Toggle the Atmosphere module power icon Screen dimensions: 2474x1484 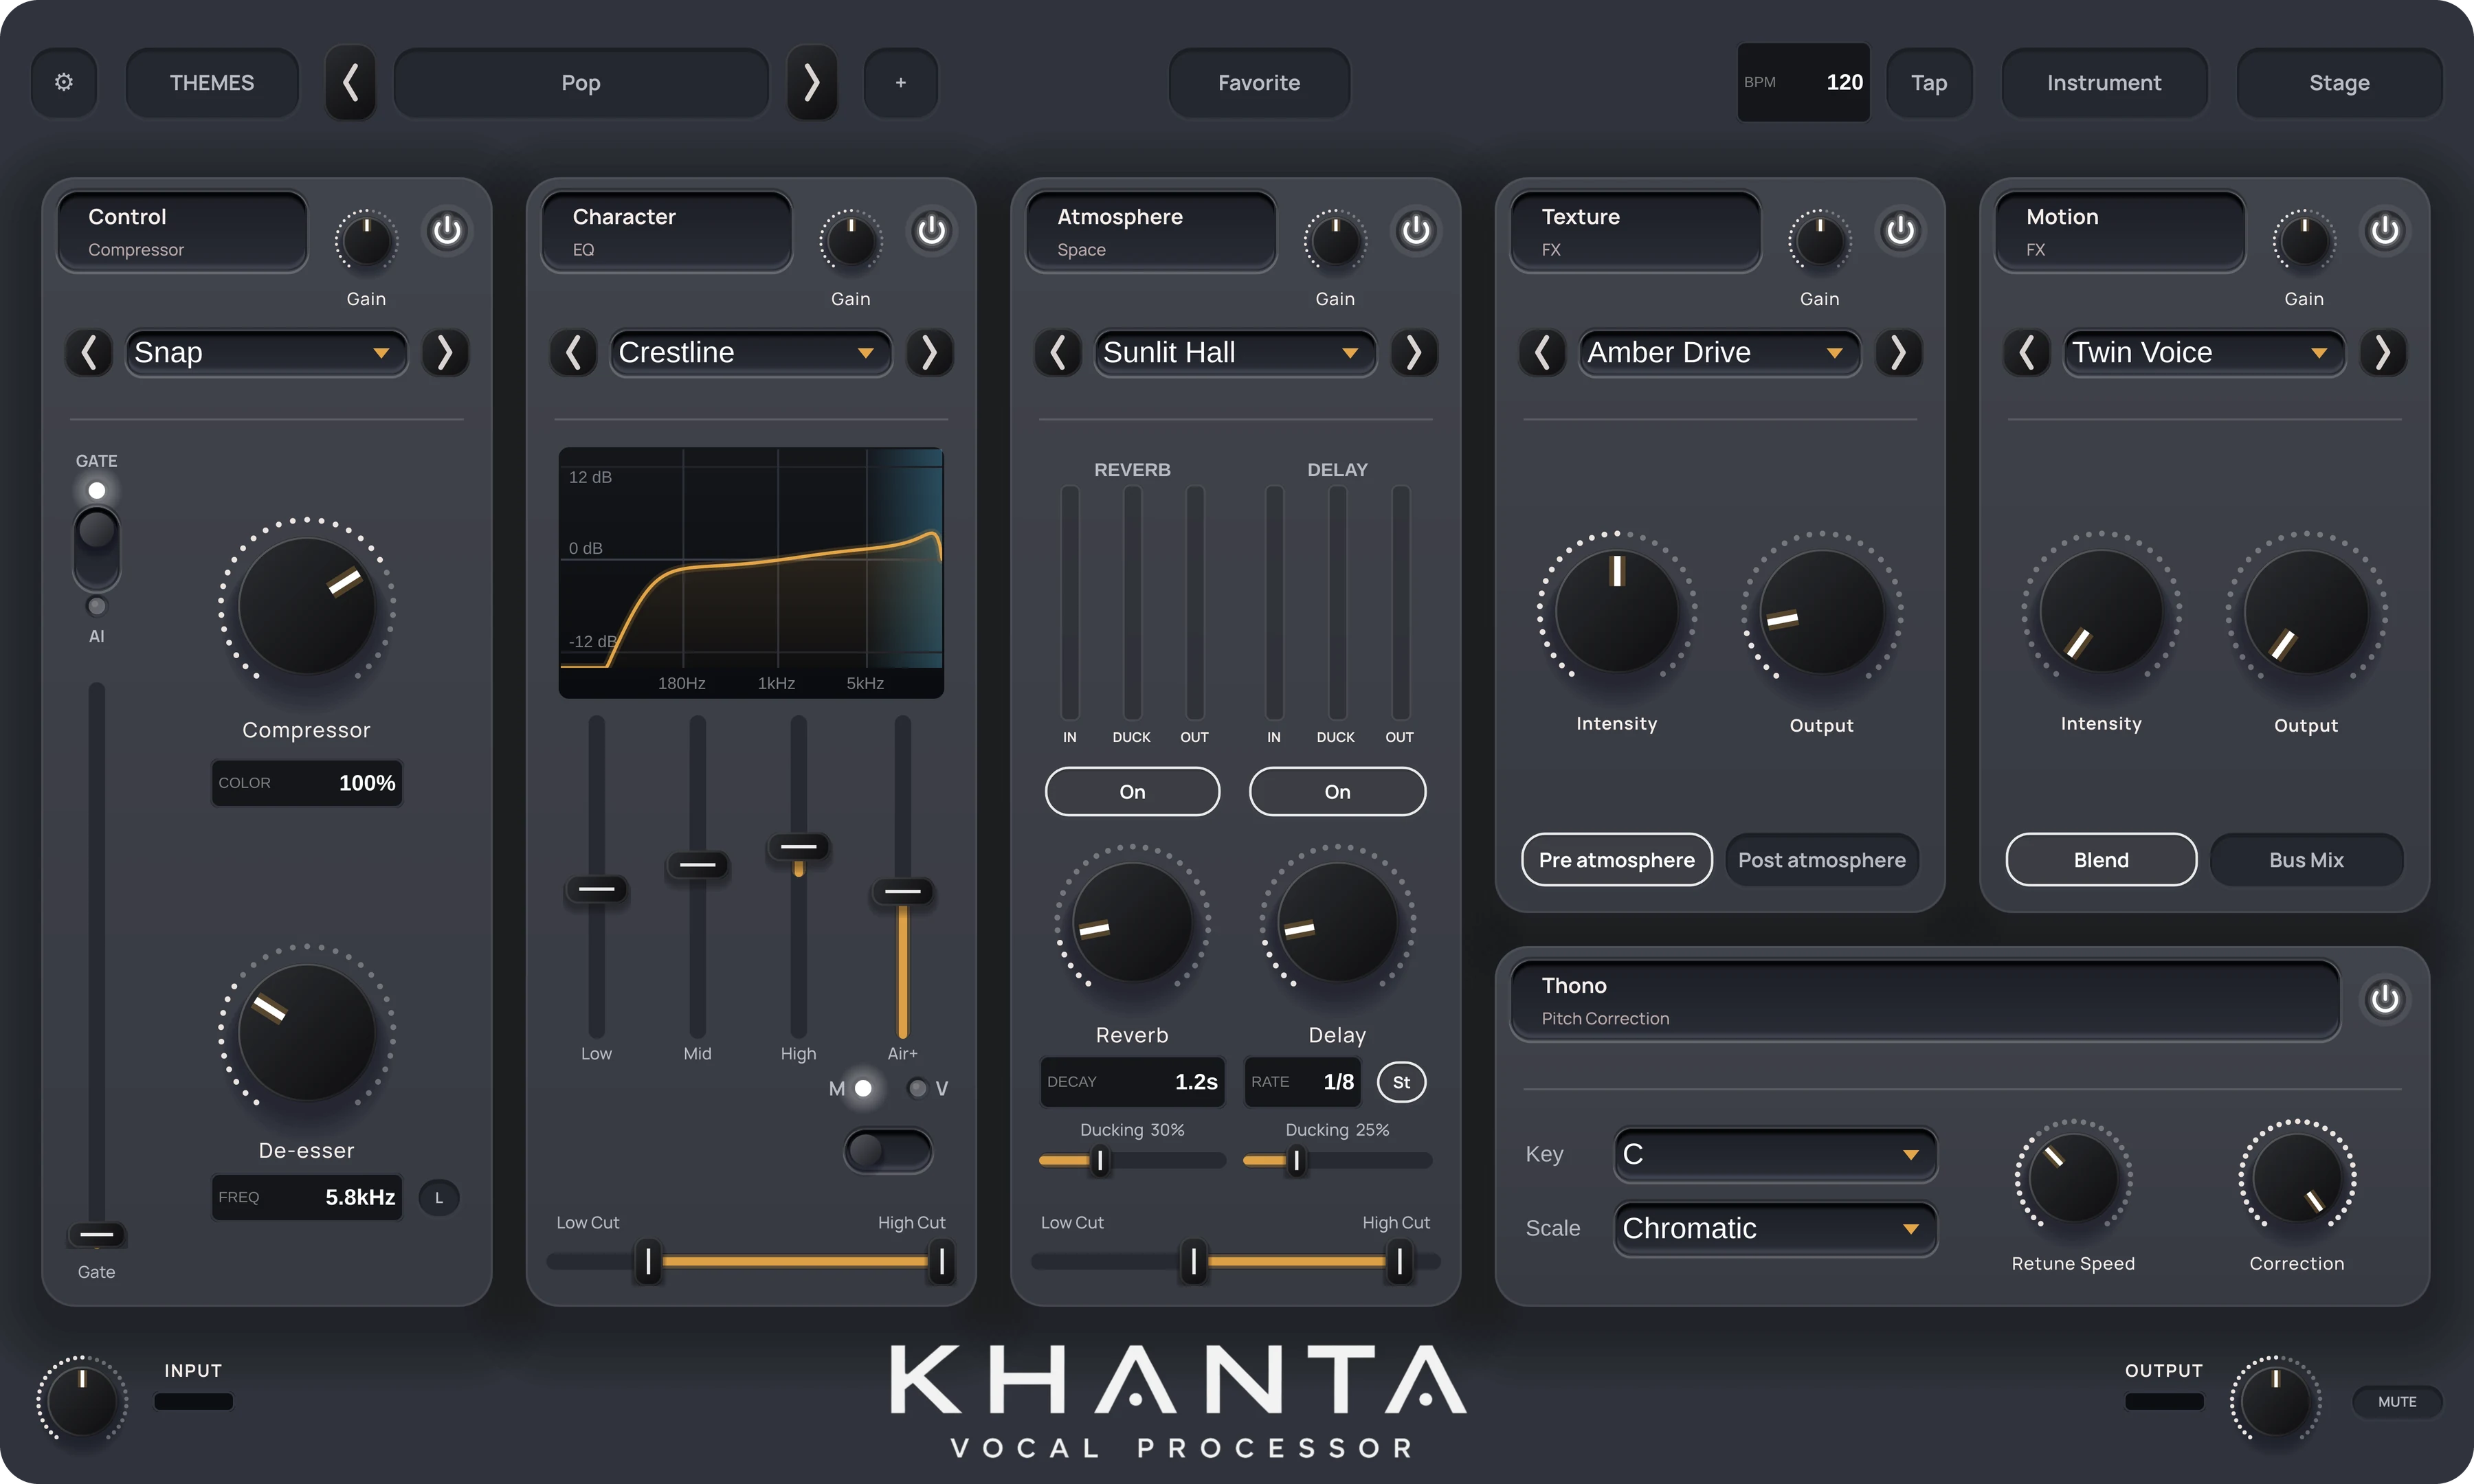click(1415, 231)
